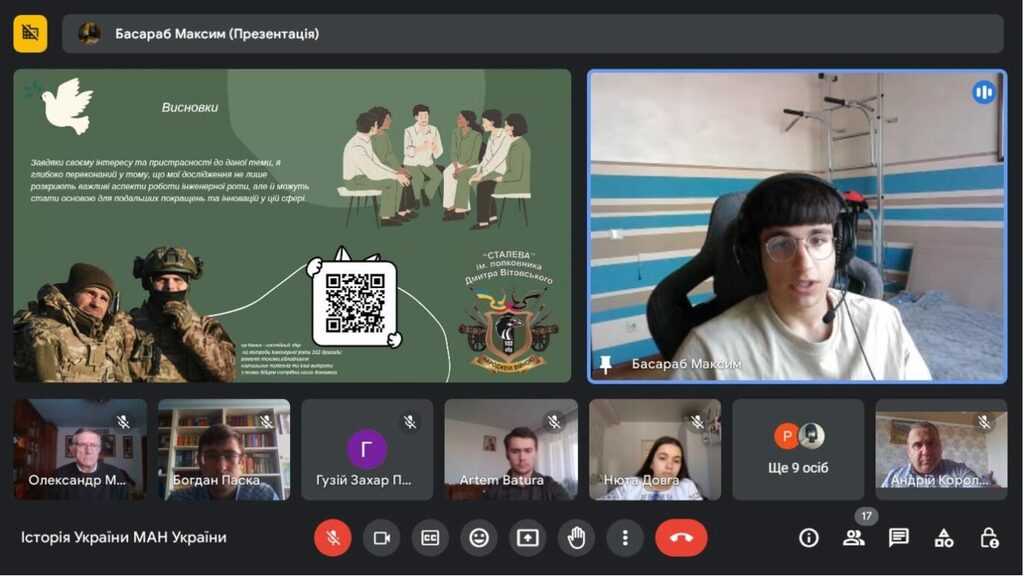
Task: Open the emoji reactions button
Action: coord(479,538)
